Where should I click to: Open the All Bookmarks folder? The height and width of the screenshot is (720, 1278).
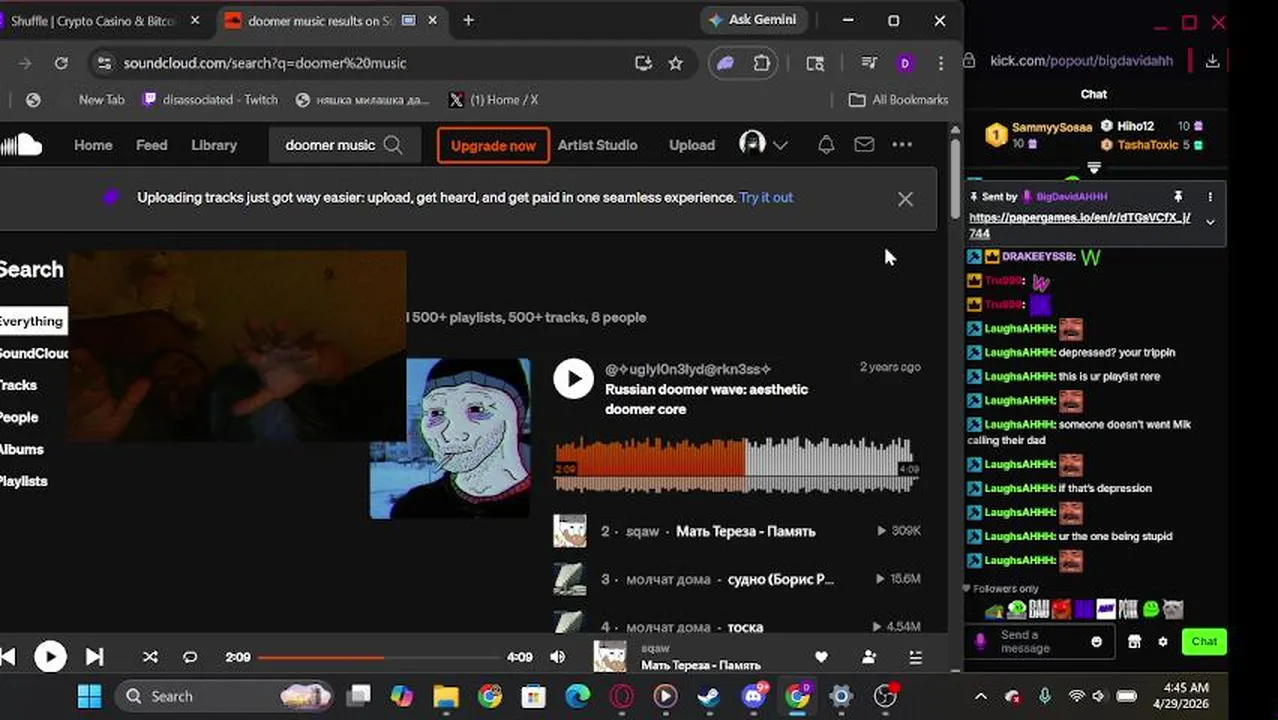(x=898, y=100)
